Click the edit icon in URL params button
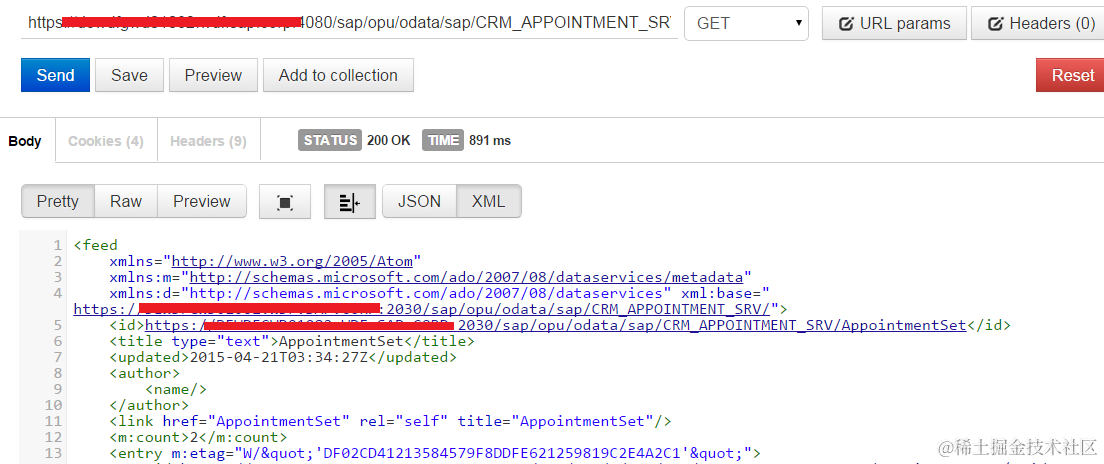Image resolution: width=1104 pixels, height=464 pixels. click(x=847, y=24)
